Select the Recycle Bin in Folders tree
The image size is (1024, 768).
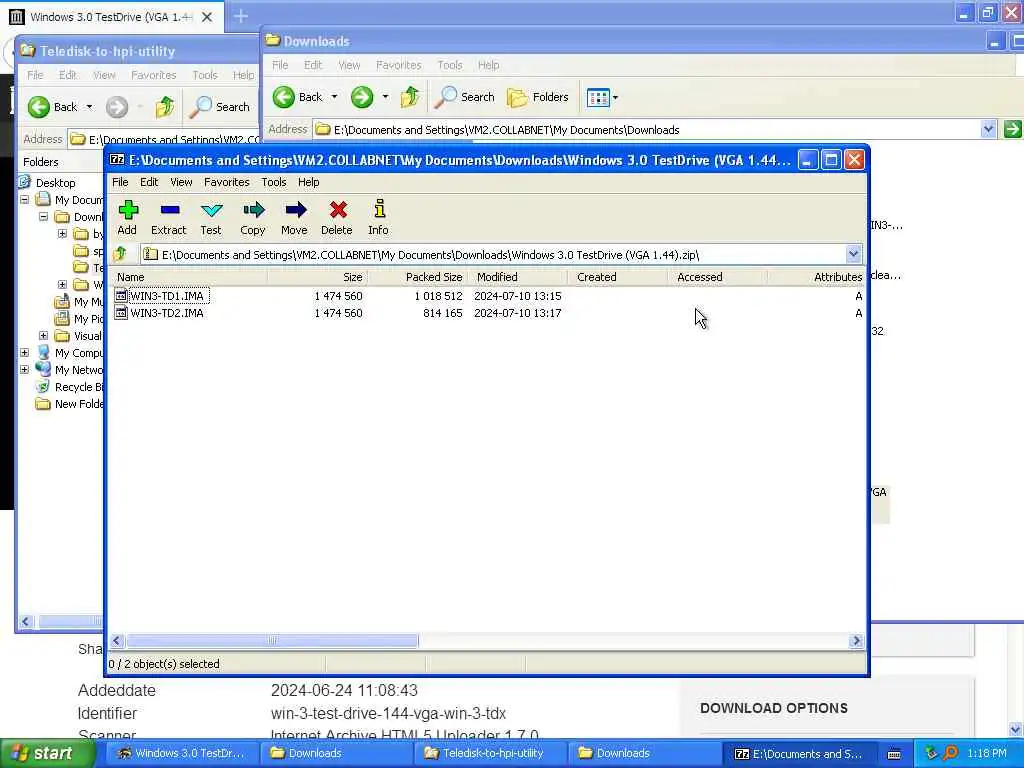[x=72, y=387]
